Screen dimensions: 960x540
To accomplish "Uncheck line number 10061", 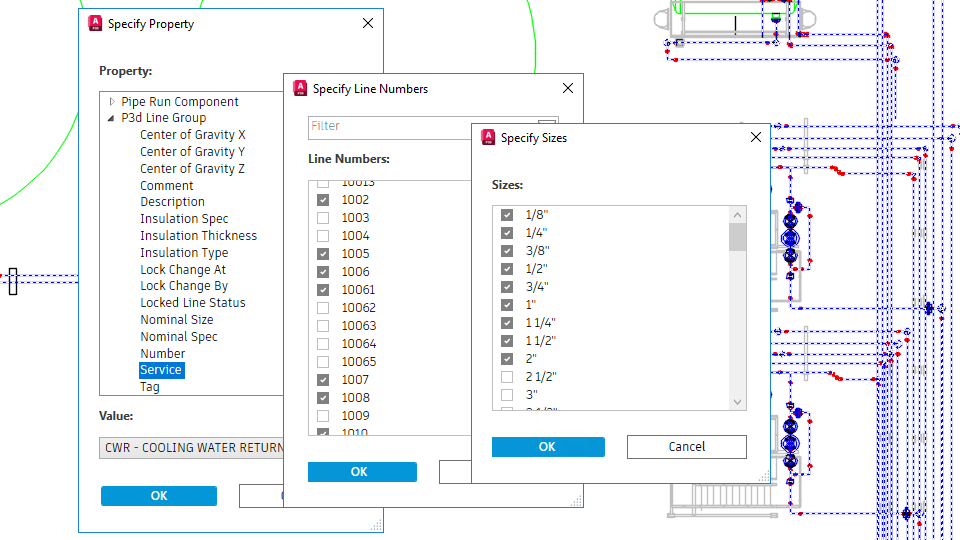I will (323, 290).
